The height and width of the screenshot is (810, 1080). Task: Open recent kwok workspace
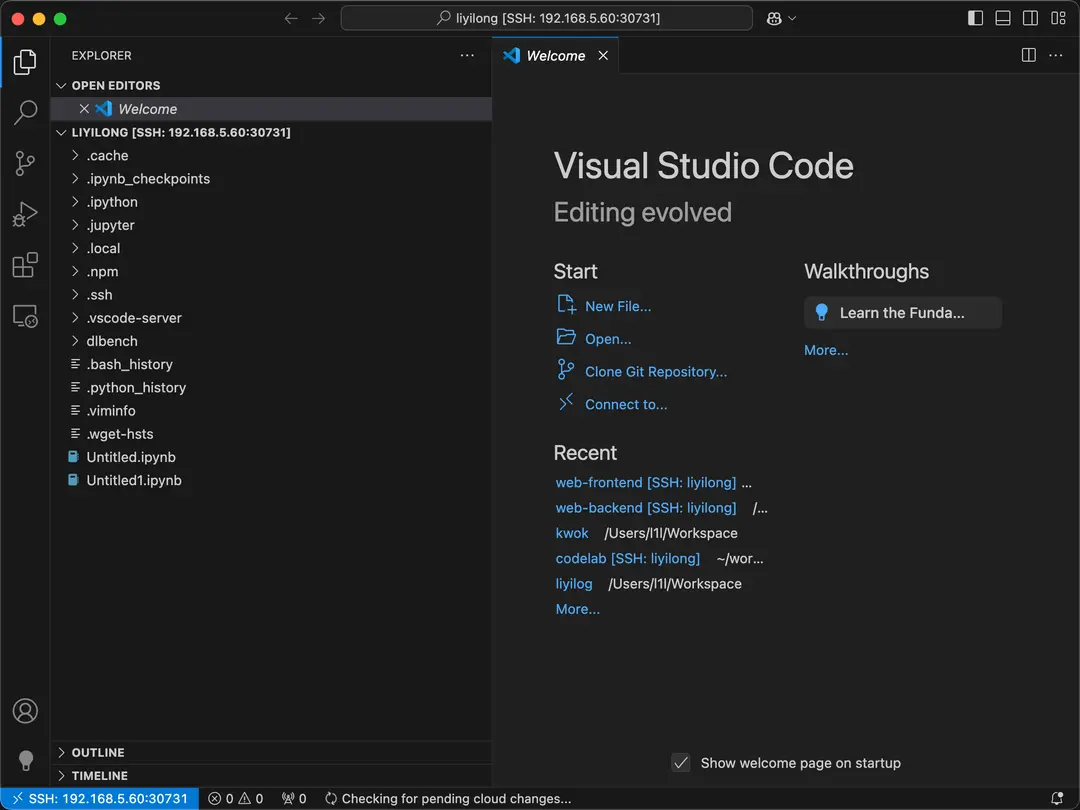(572, 533)
